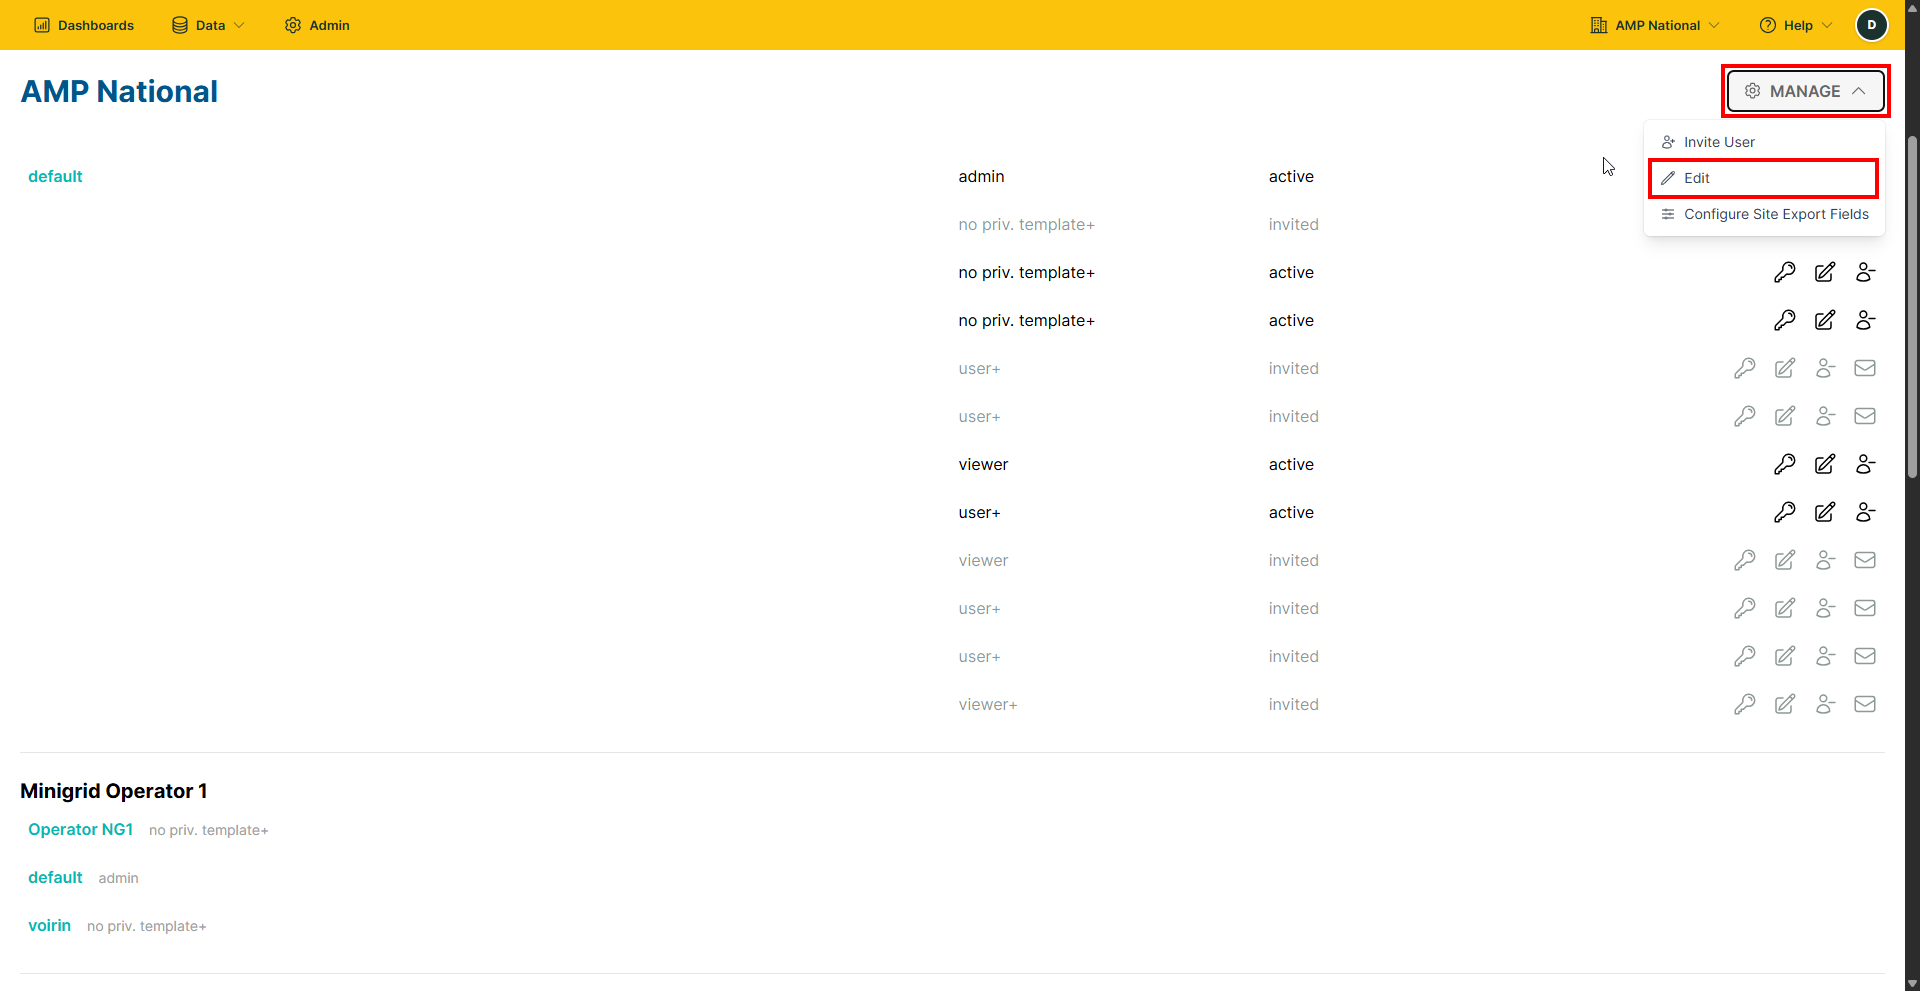Open the Operator NG1 link

80,829
